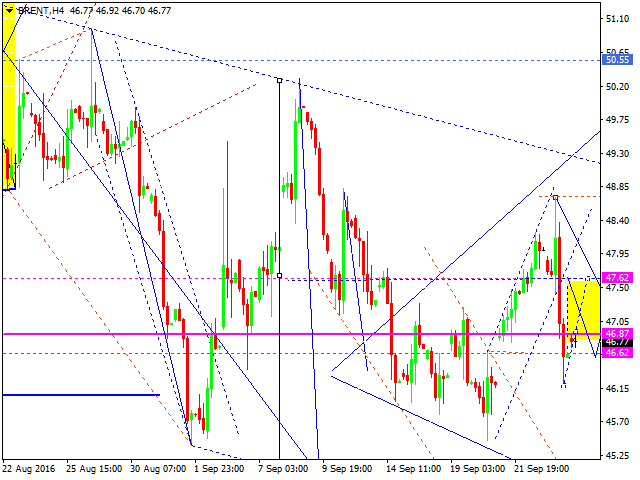Click the 21 Sep 19:00 time label
Image resolution: width=640 pixels, height=480 pixels.
(x=542, y=469)
